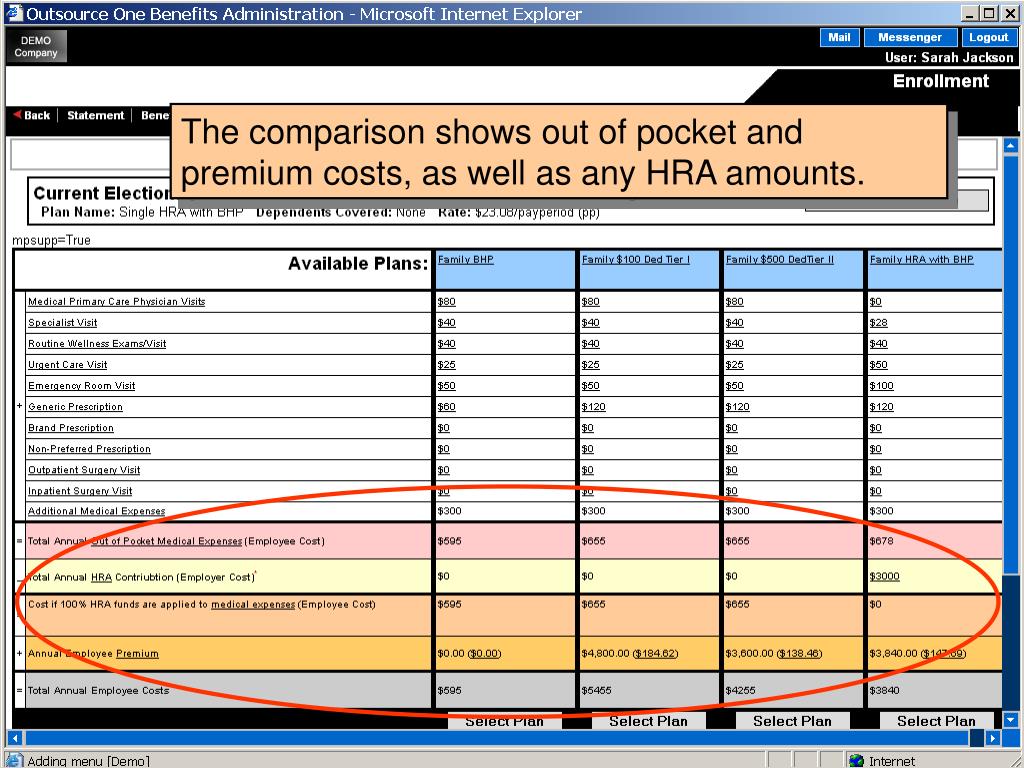The height and width of the screenshot is (768, 1024).
Task: Click Urgent Care Visit link
Action: pos(67,364)
